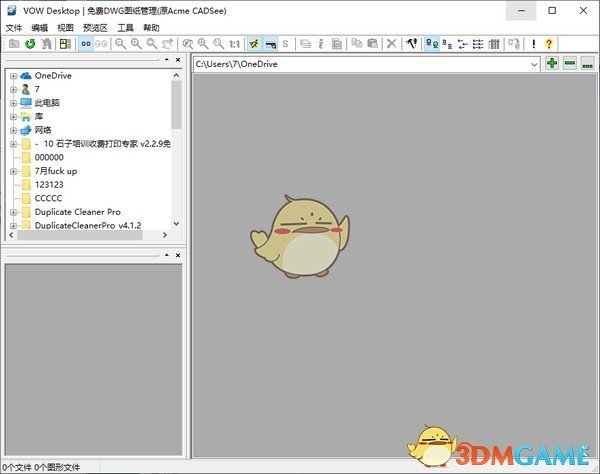Switch to list view icon
Image resolution: width=600 pixels, height=474 pixels.
point(463,44)
